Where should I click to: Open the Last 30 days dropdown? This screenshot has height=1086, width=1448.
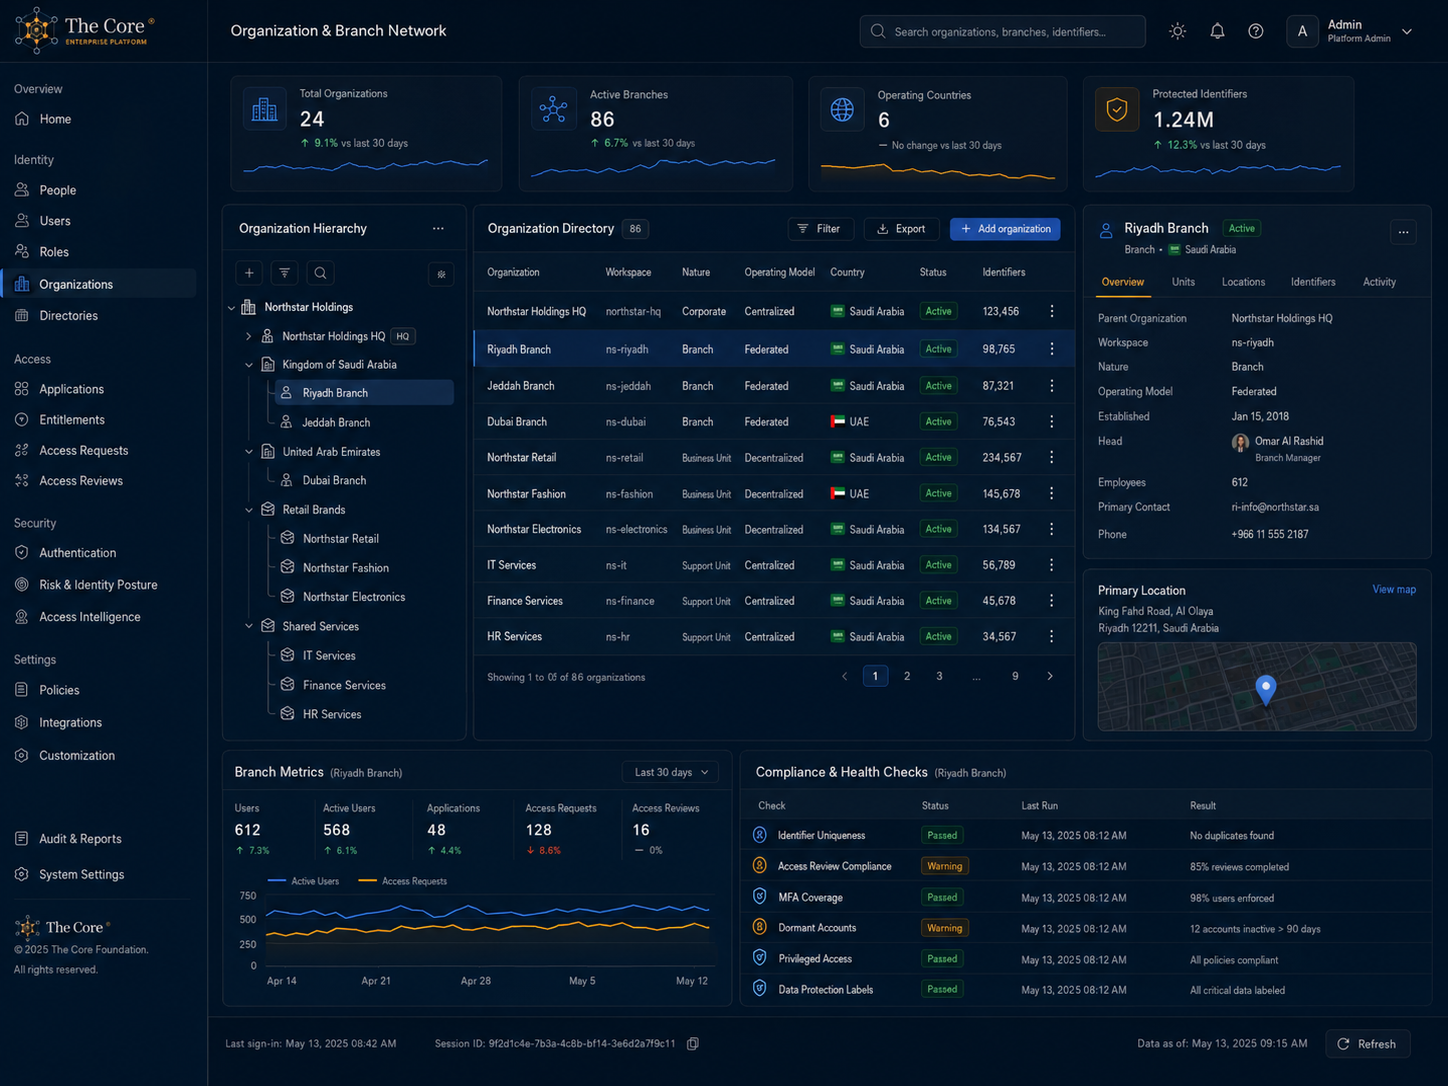(x=671, y=773)
